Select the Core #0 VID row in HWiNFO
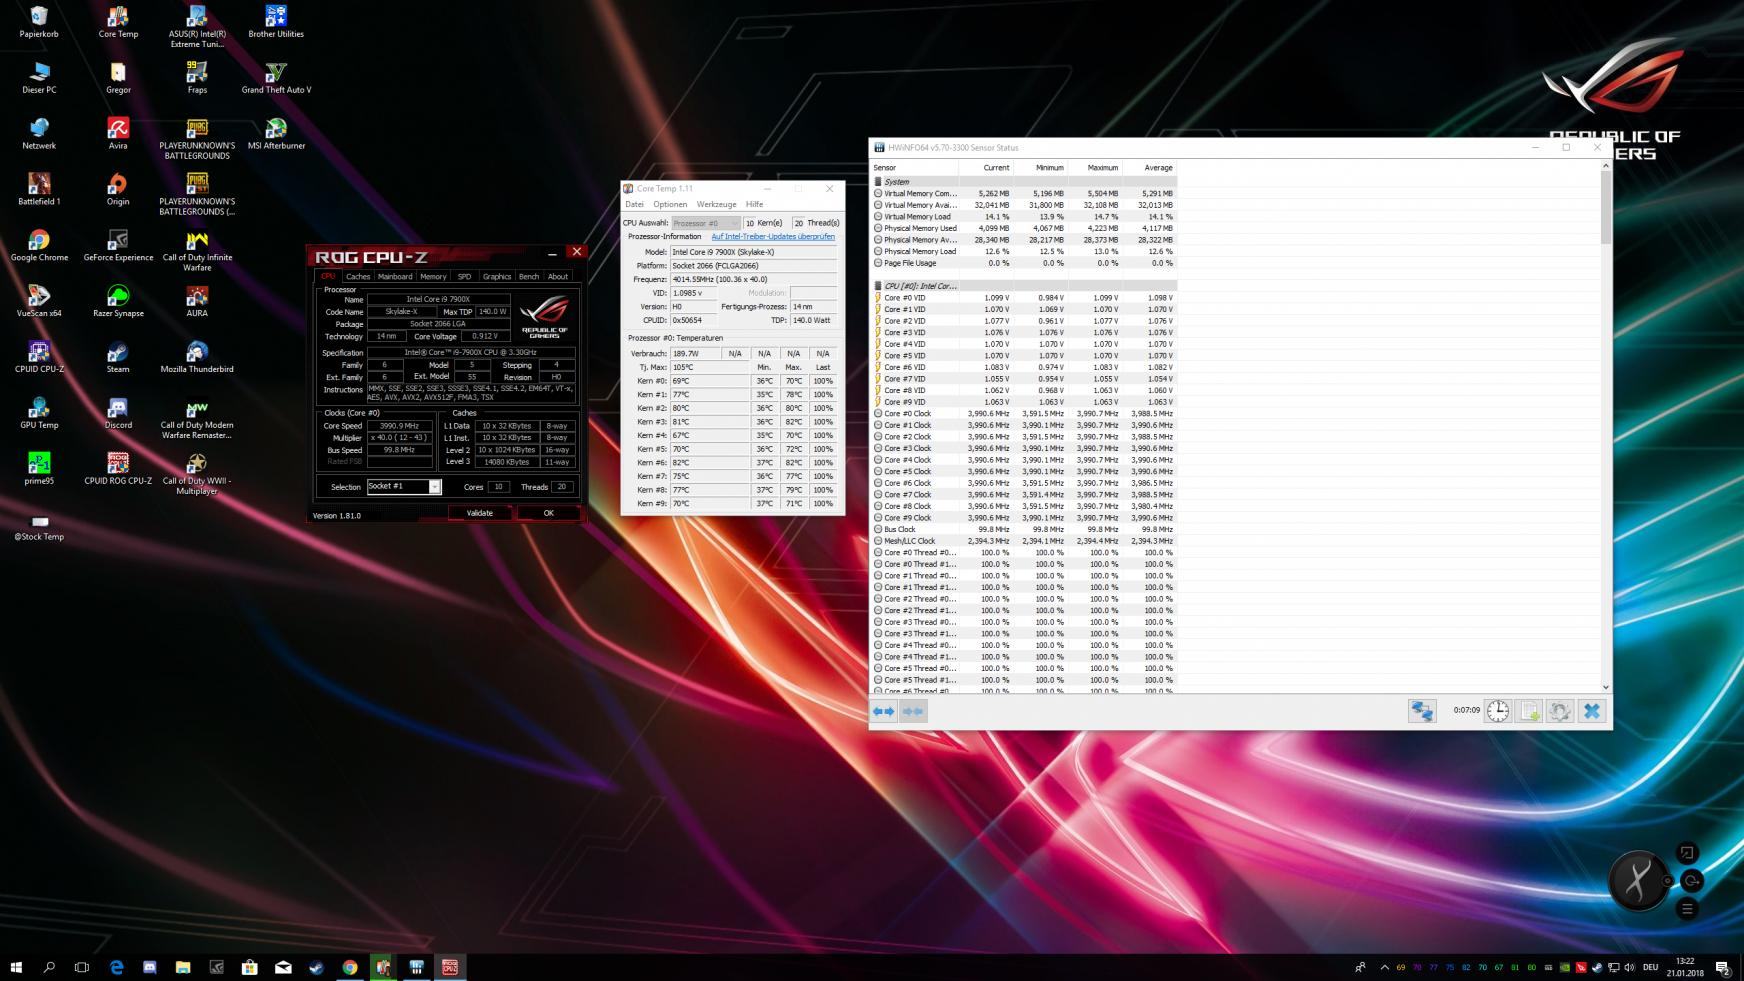 [x=1024, y=298]
